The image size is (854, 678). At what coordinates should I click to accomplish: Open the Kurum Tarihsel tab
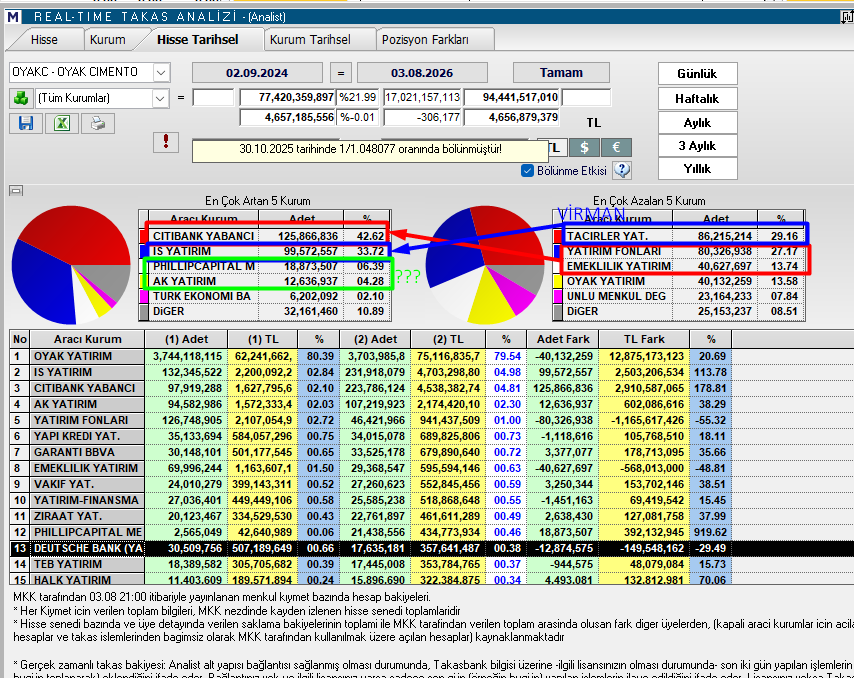coord(310,40)
